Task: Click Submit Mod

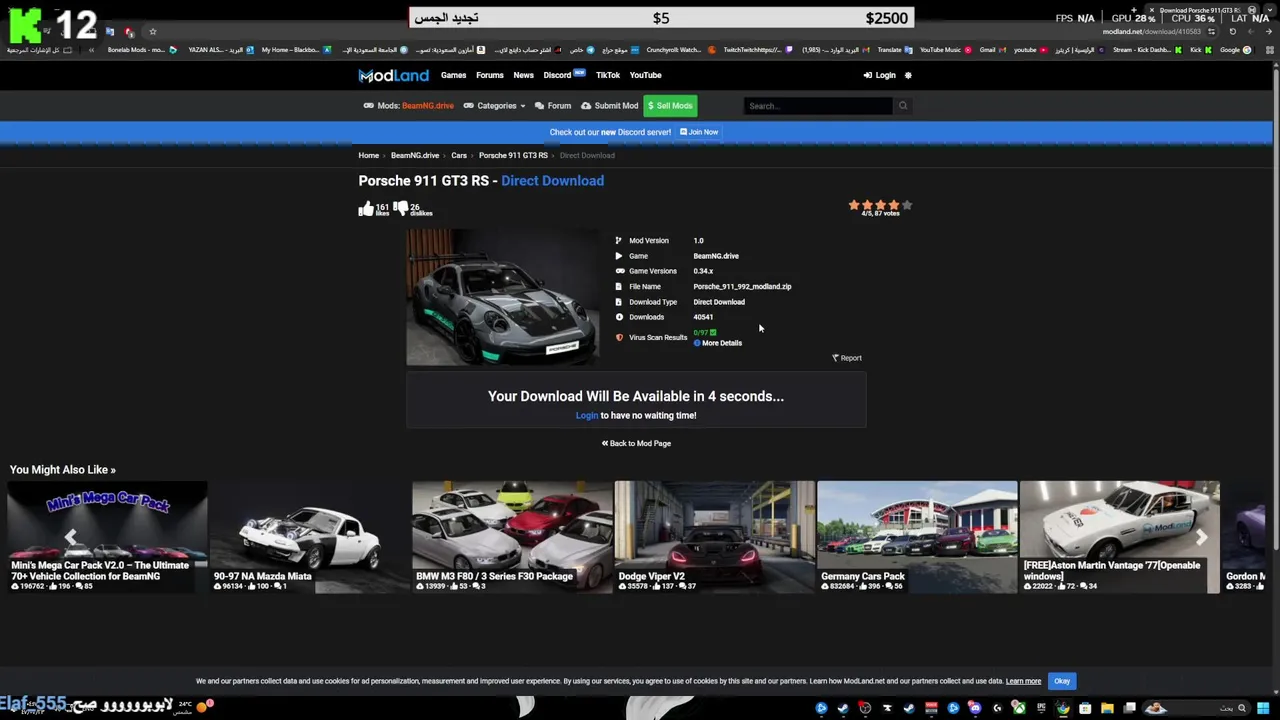Action: pyautogui.click(x=609, y=105)
